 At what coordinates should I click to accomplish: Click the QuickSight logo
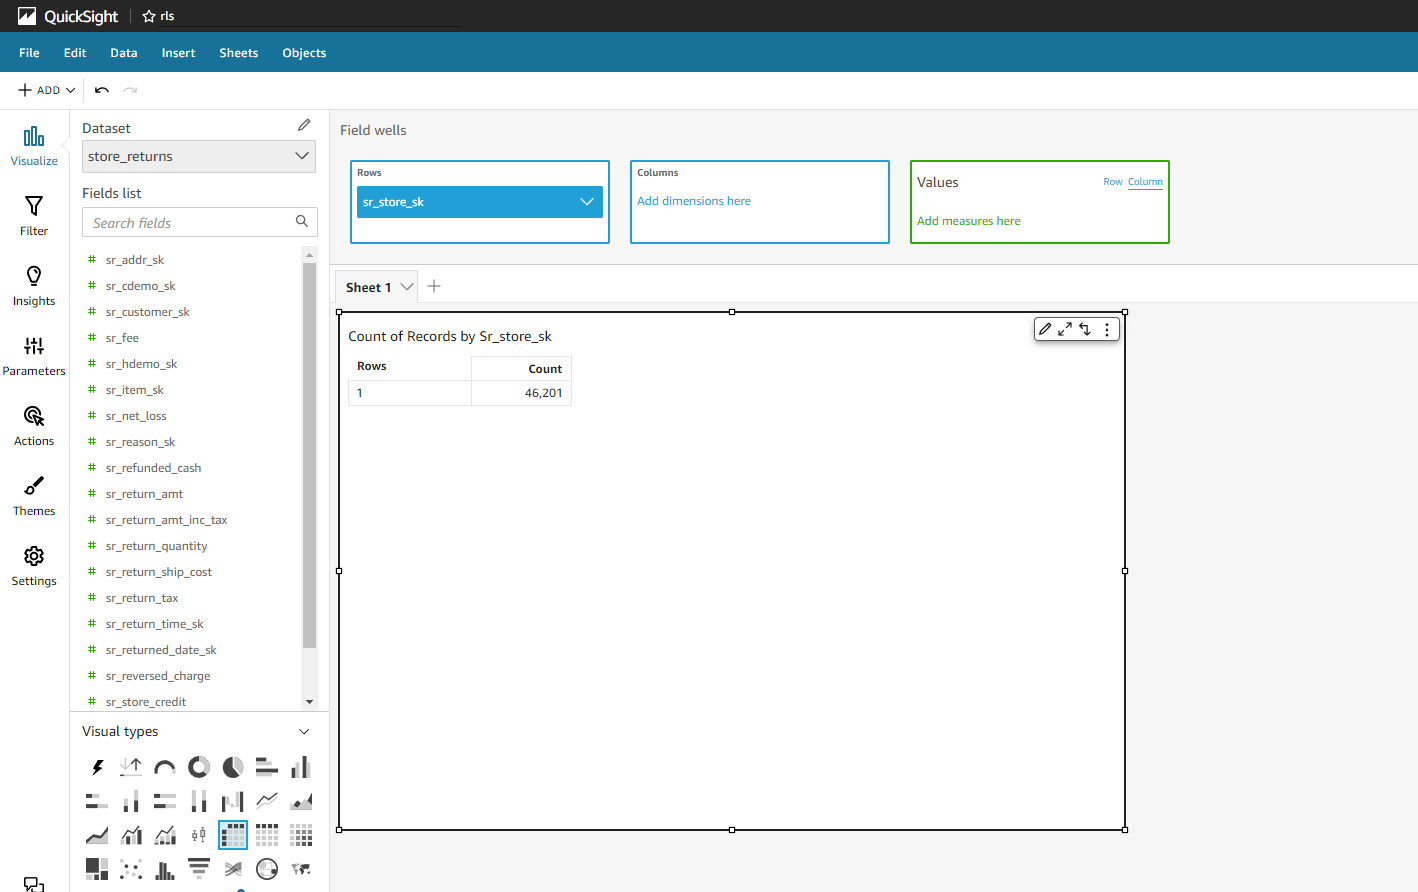[68, 16]
